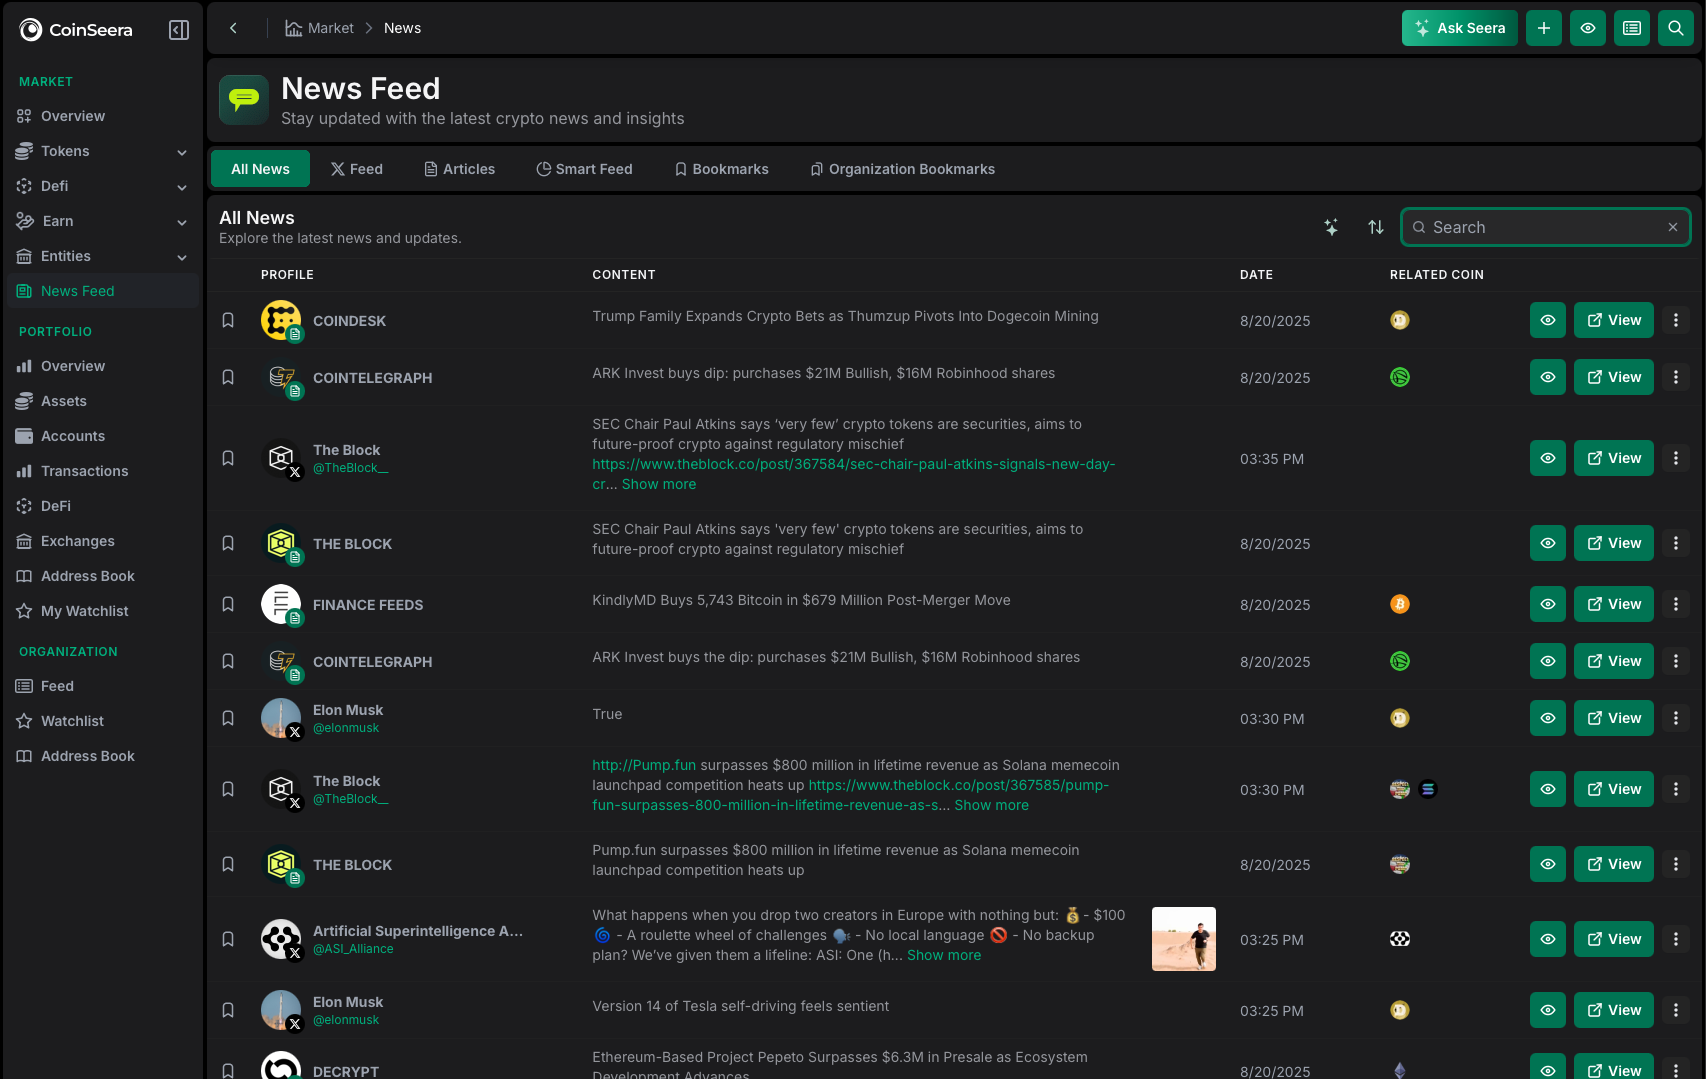Click the Search input field
The height and width of the screenshot is (1079, 1706).
pyautogui.click(x=1546, y=227)
